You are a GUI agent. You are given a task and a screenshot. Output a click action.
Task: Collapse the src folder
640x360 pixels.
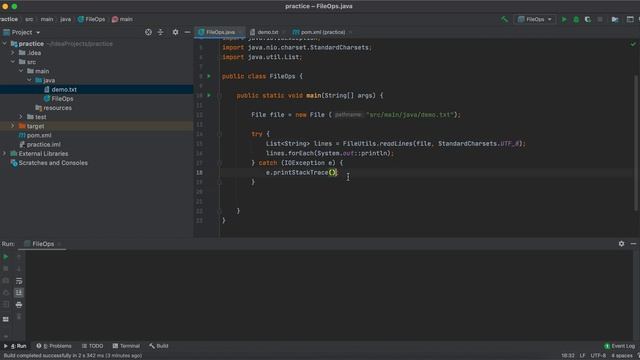[13, 62]
